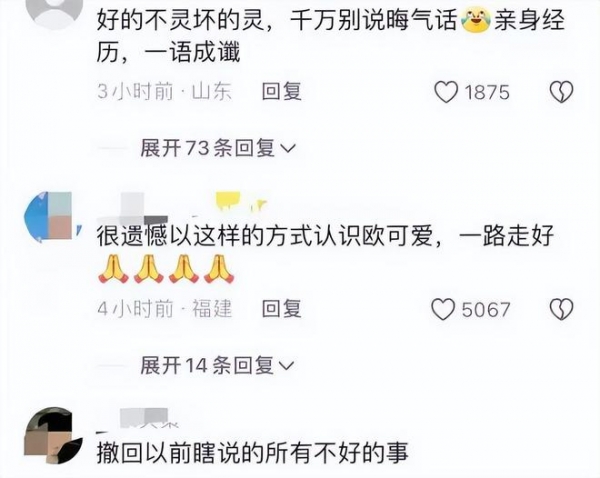Select the comment 撤回以前瞎说的所有不好的事
The image size is (600, 478).
253,453
